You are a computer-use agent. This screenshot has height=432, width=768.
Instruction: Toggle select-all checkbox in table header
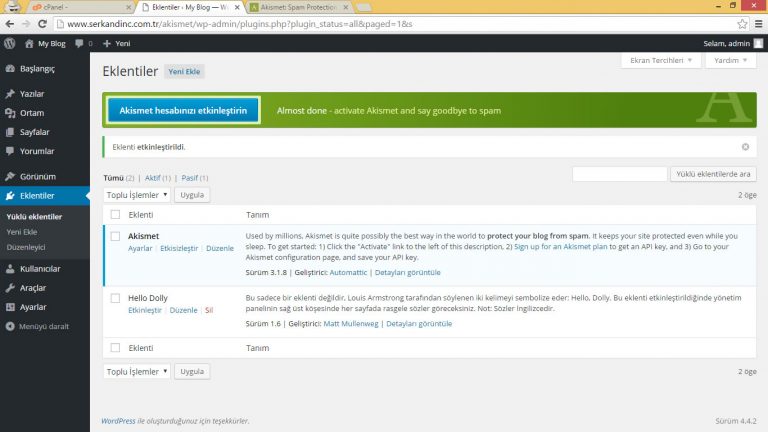[x=115, y=215]
